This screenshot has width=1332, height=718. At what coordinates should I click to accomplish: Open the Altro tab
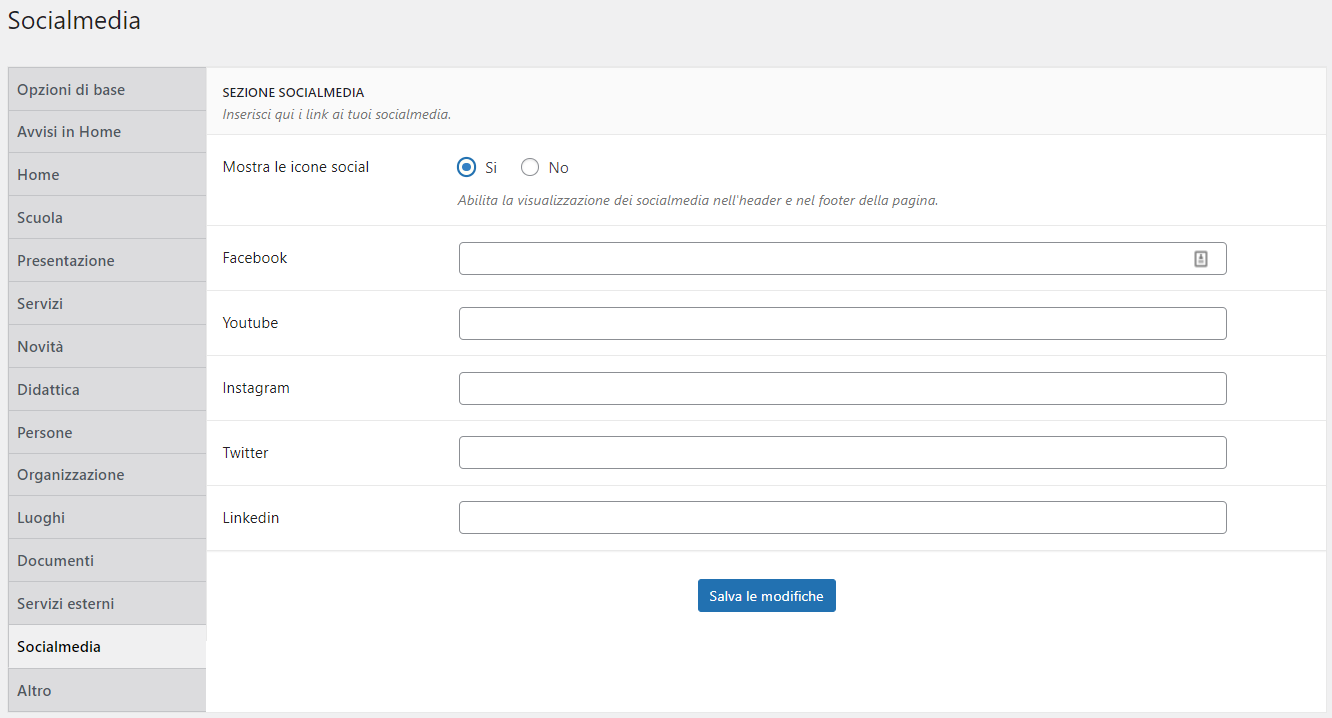(107, 690)
